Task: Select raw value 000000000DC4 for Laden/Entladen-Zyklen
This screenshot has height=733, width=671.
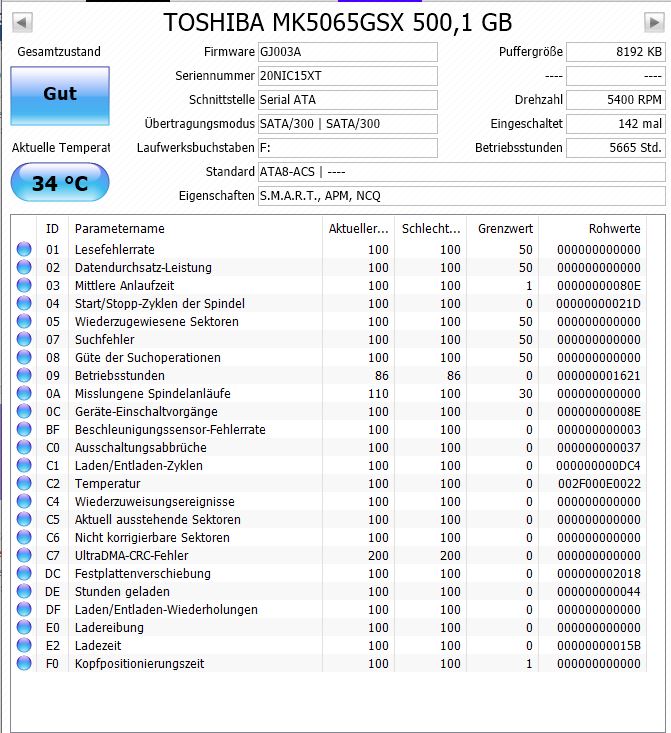Action: tap(599, 466)
